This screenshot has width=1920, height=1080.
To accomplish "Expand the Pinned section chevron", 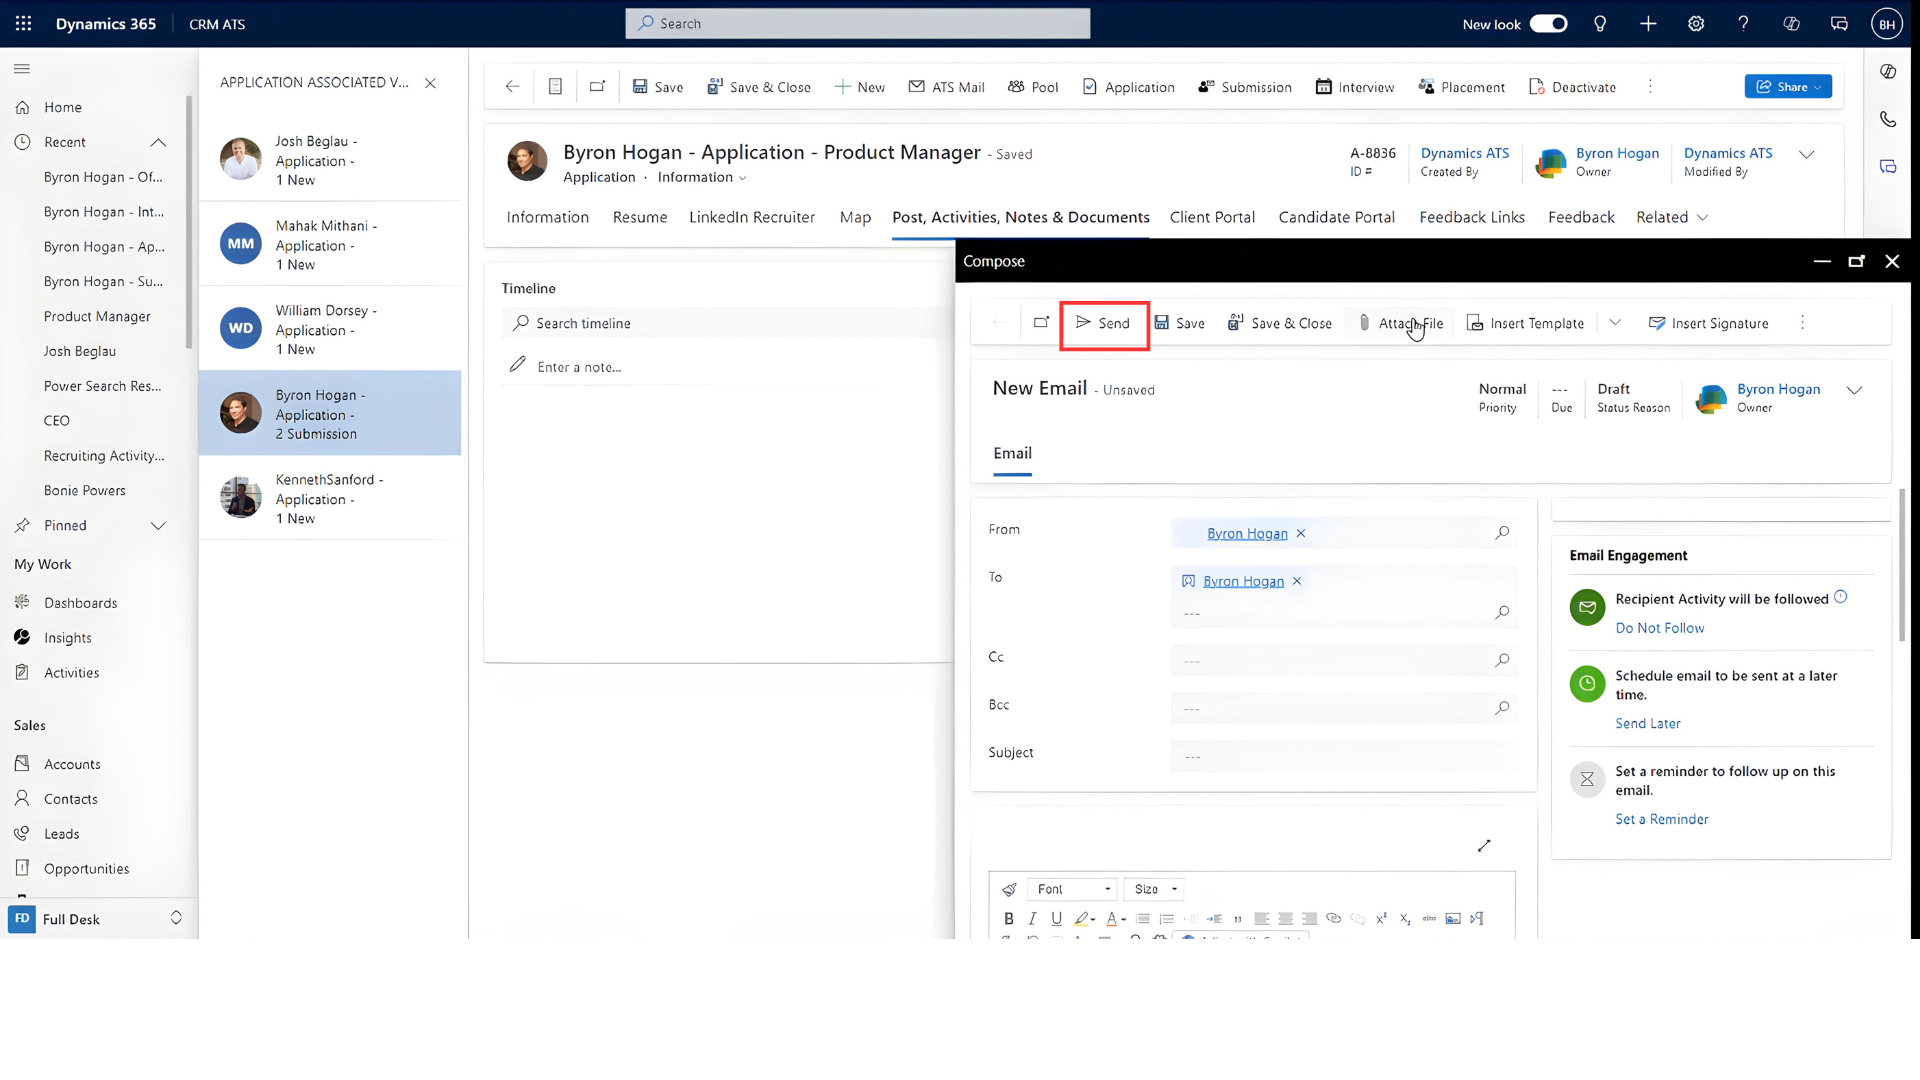I will (x=158, y=526).
